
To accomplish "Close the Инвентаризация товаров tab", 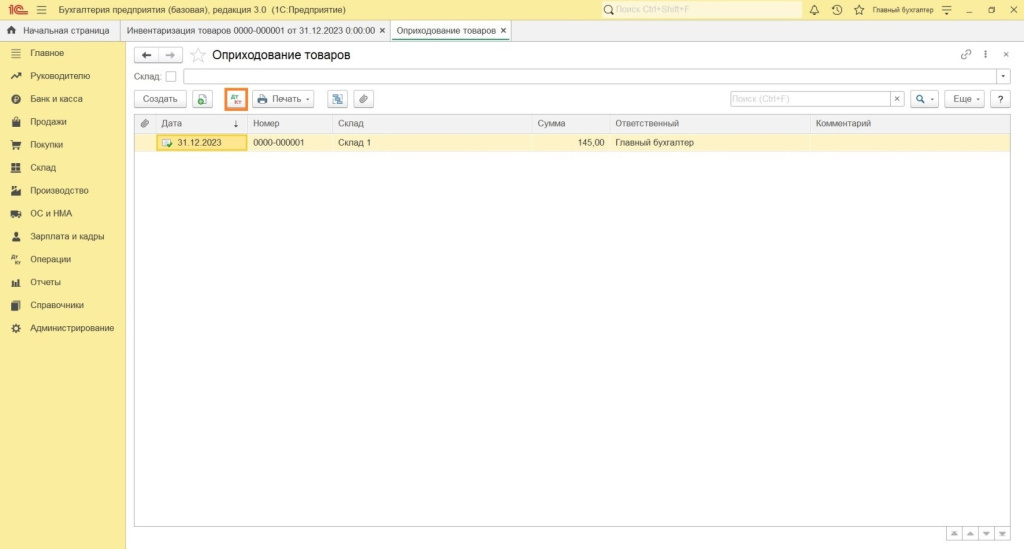I will (383, 31).
